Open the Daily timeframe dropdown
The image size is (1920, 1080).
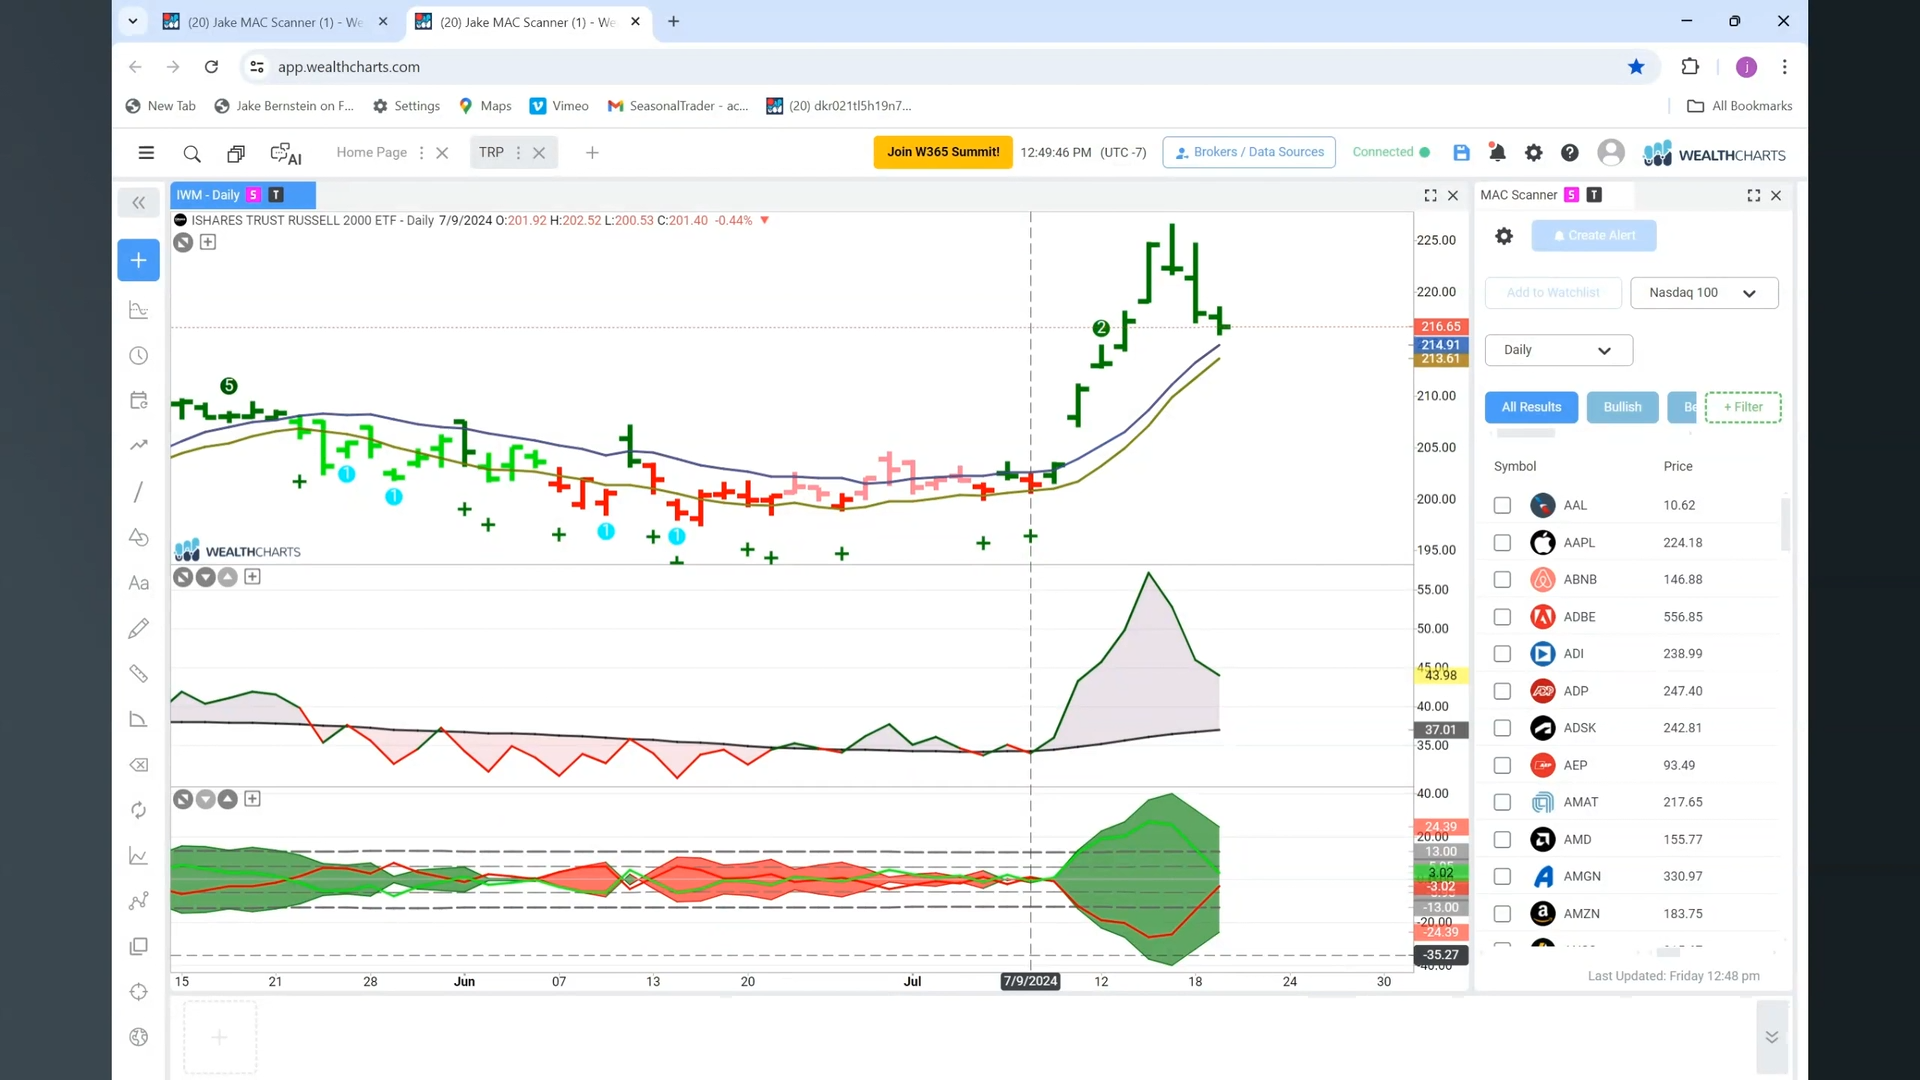(1558, 350)
